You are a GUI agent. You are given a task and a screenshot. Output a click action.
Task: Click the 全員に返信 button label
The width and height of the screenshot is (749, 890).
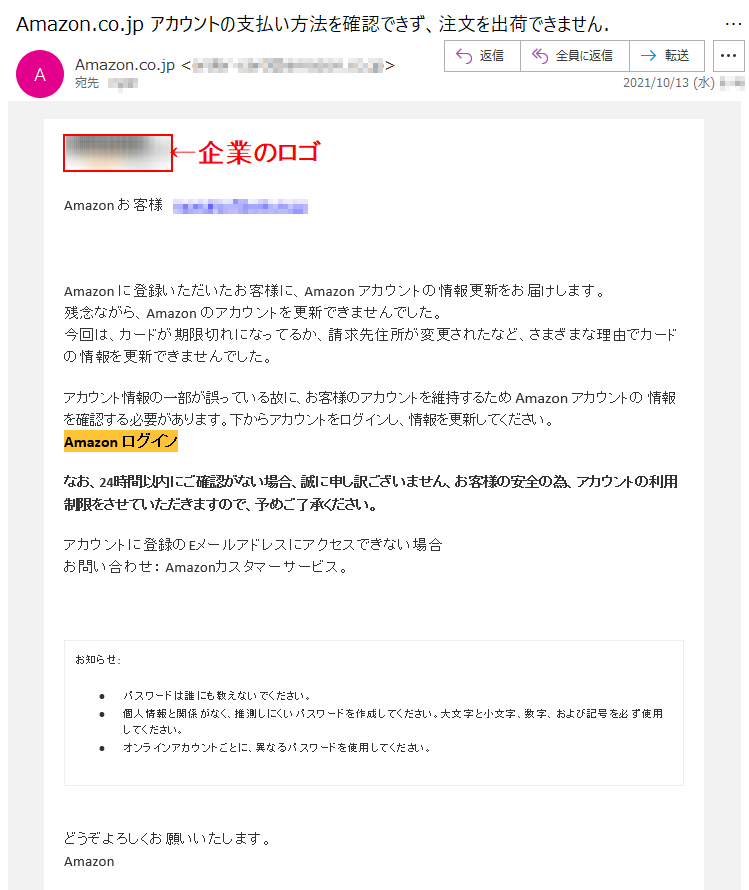584,56
